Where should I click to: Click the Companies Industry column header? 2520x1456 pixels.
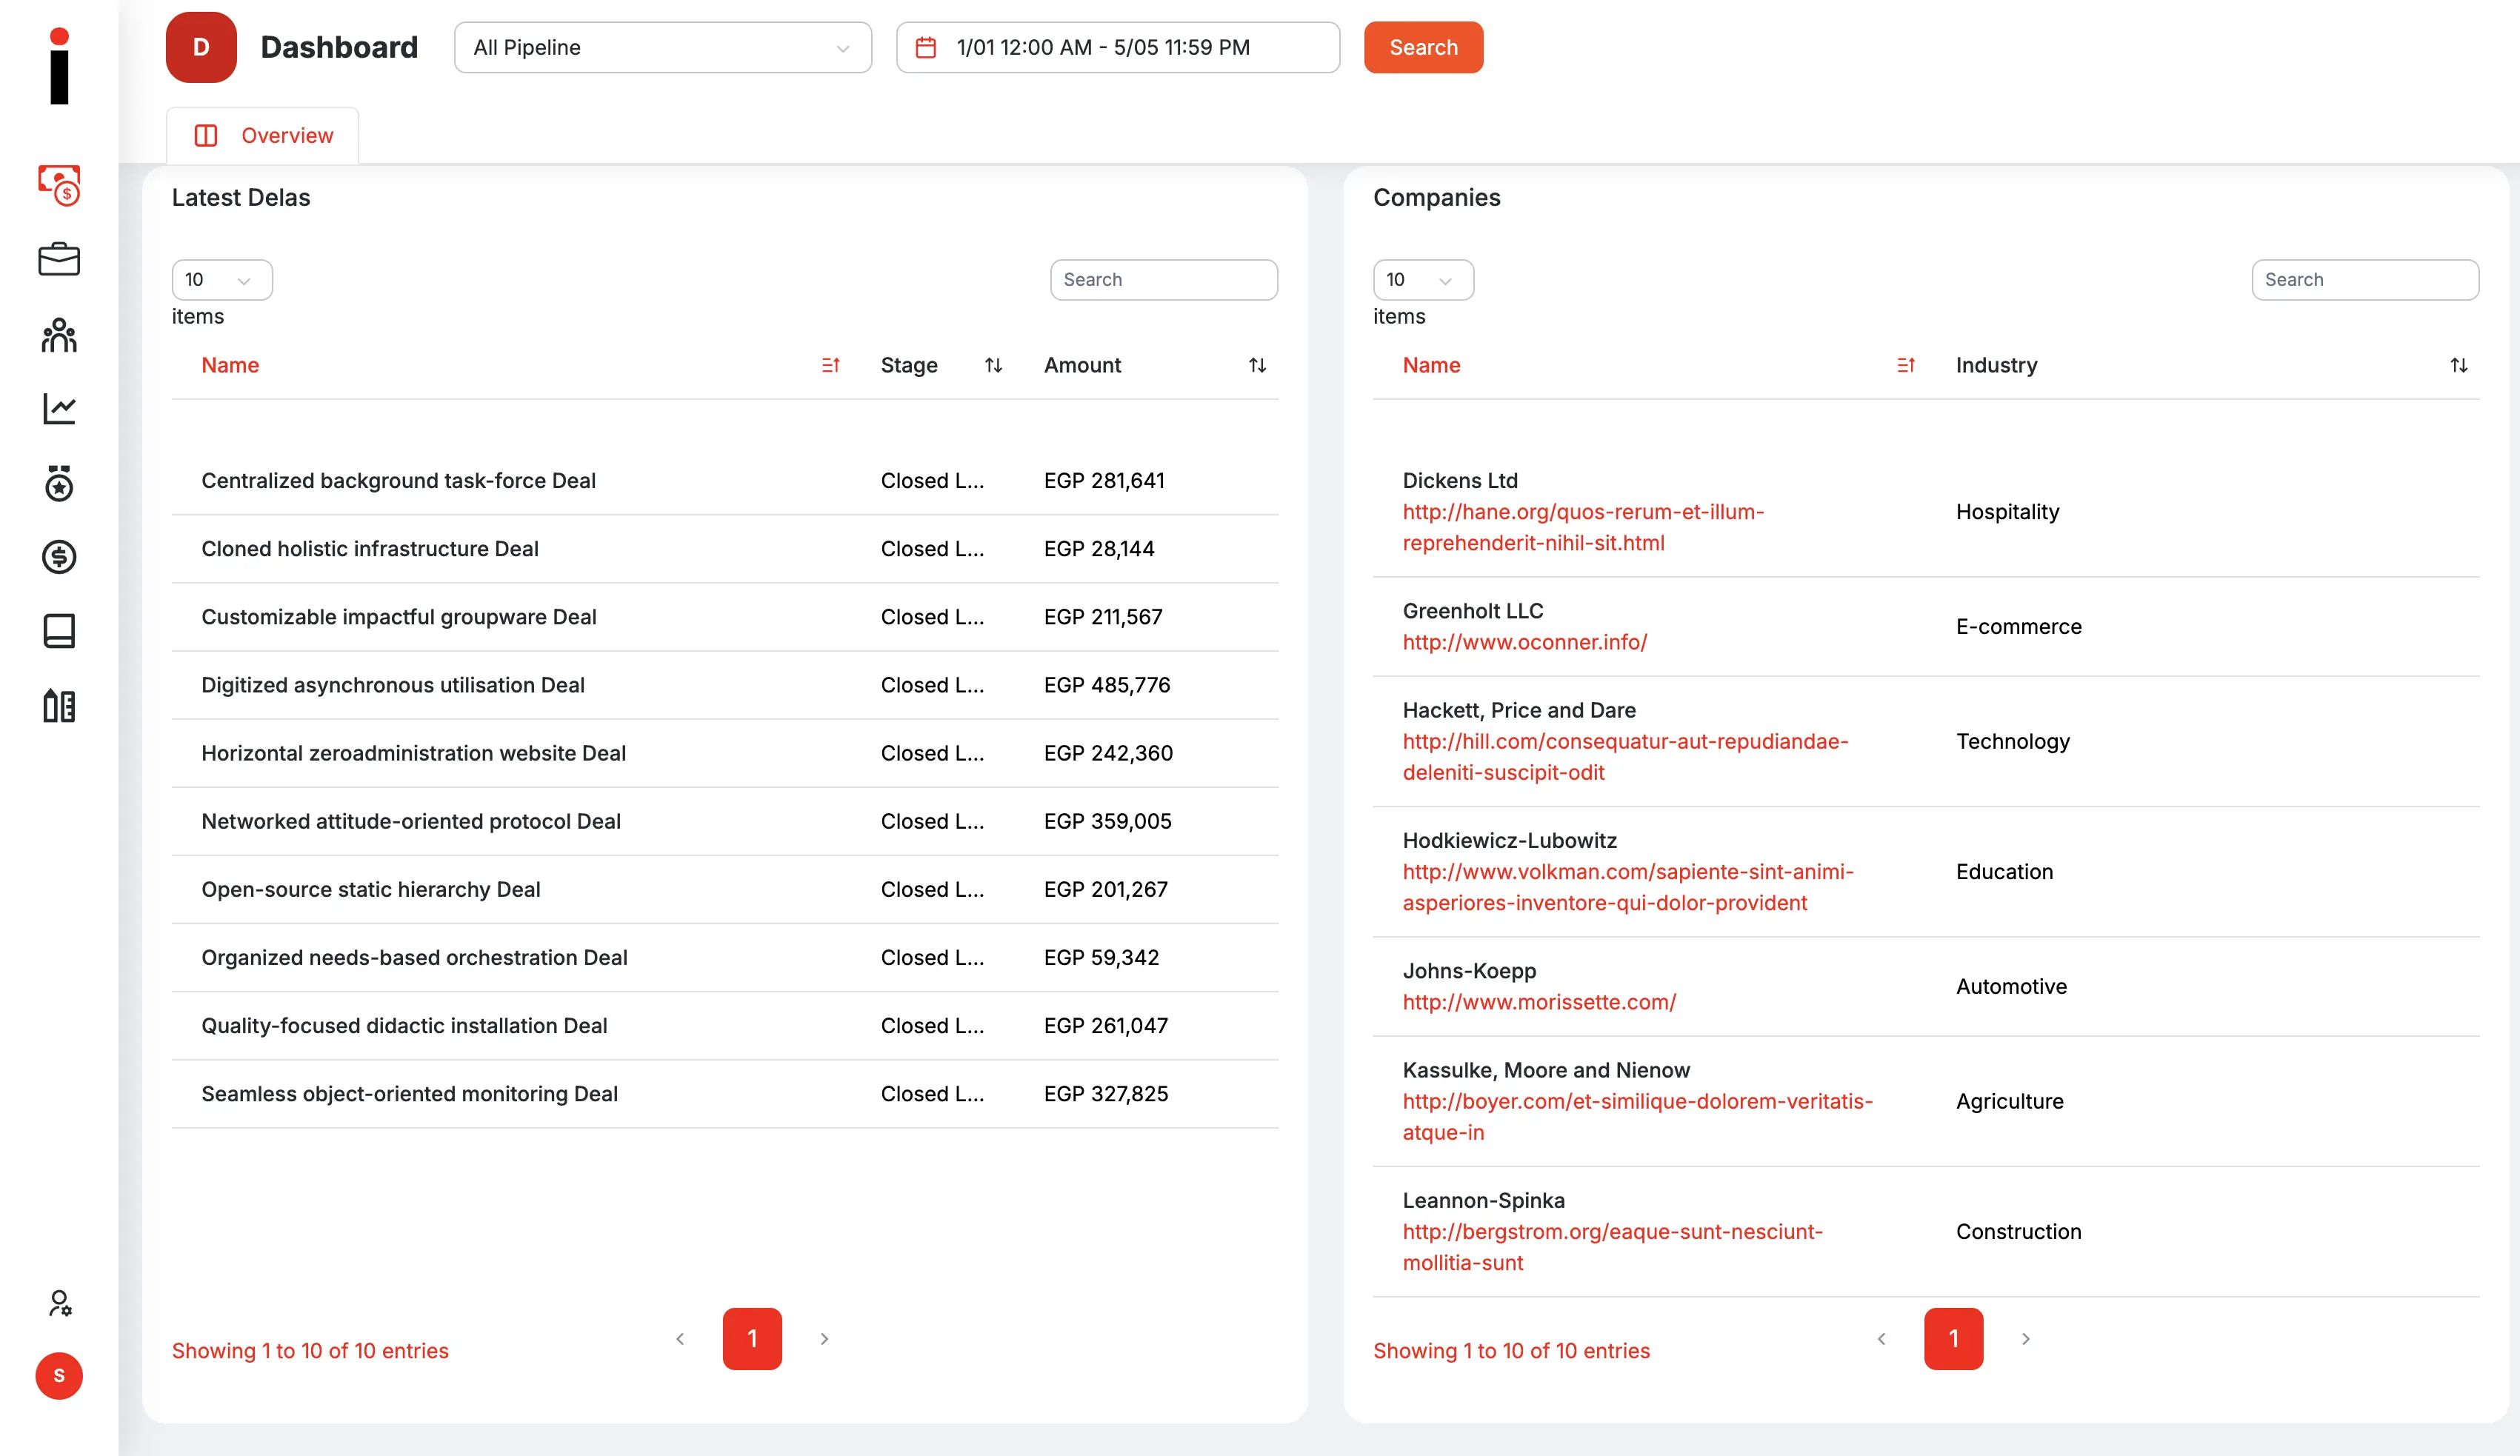coord(1996,365)
